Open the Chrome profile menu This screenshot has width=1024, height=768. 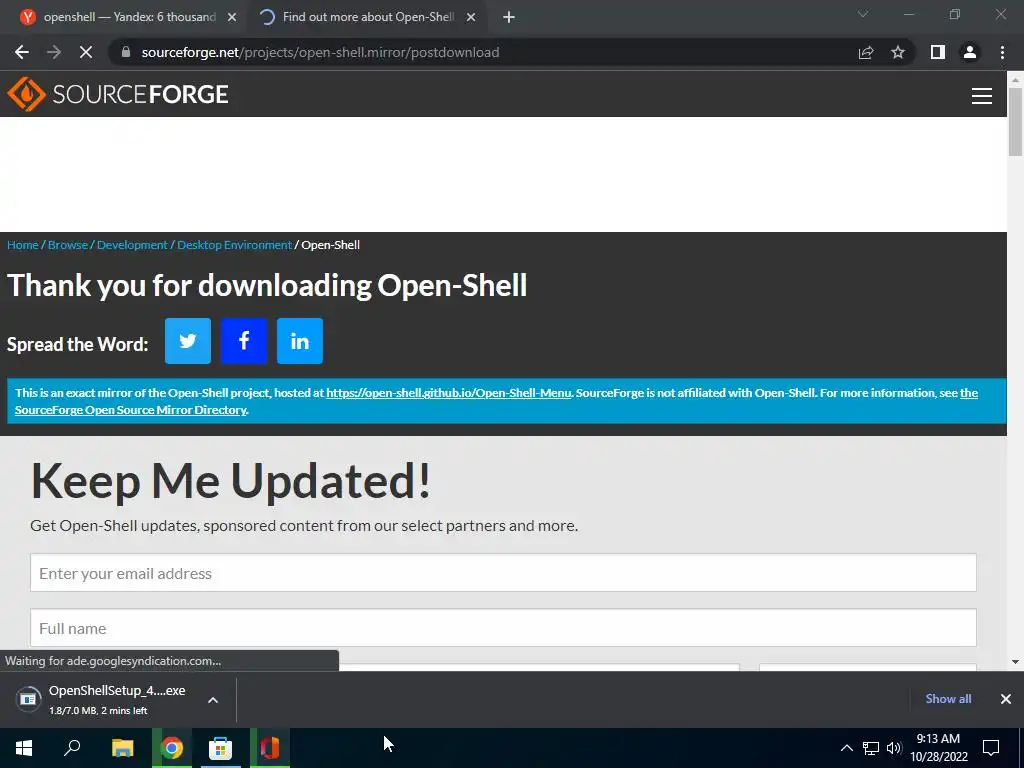[x=970, y=52]
